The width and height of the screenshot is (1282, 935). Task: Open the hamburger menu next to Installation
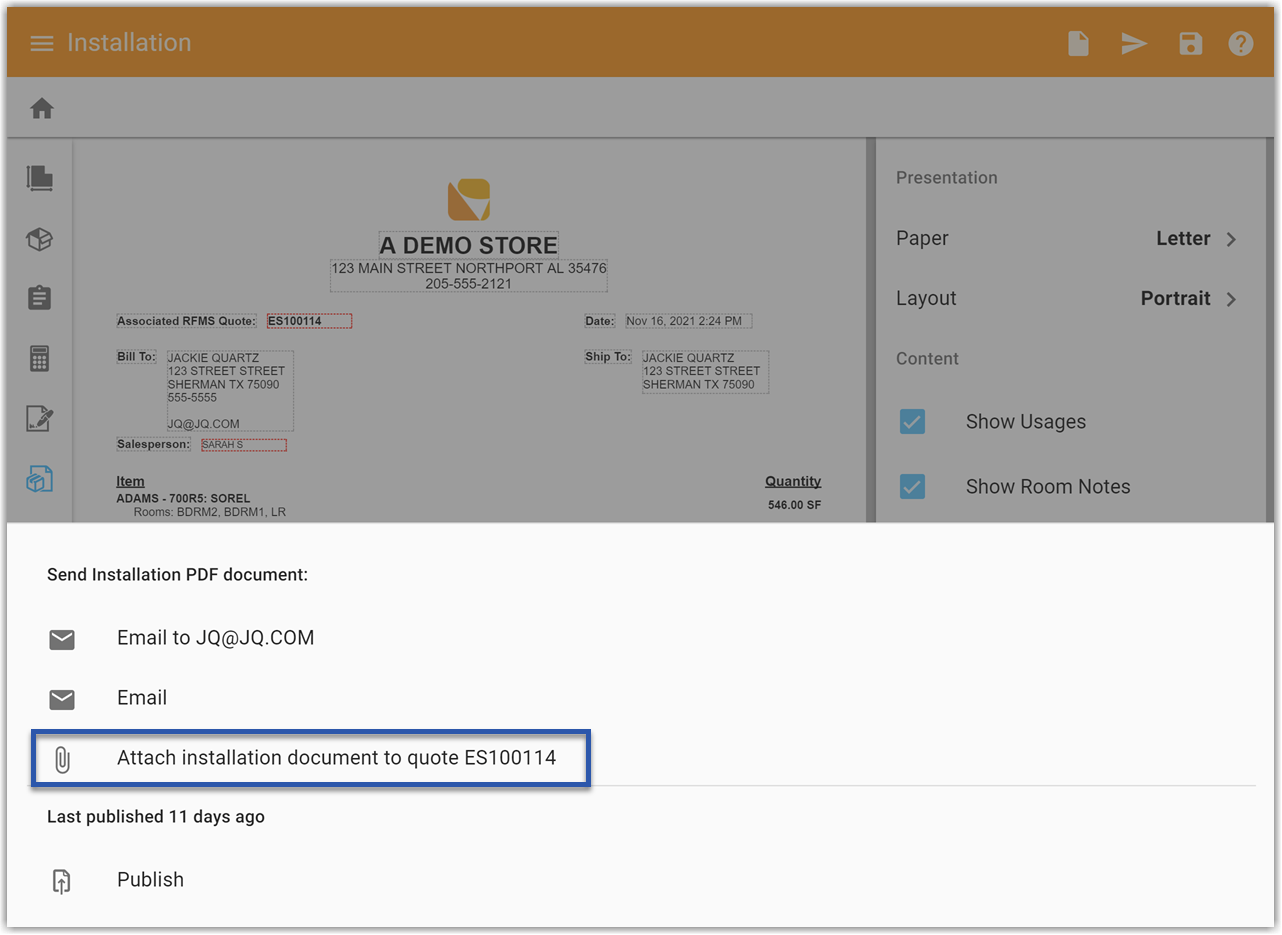pos(41,43)
